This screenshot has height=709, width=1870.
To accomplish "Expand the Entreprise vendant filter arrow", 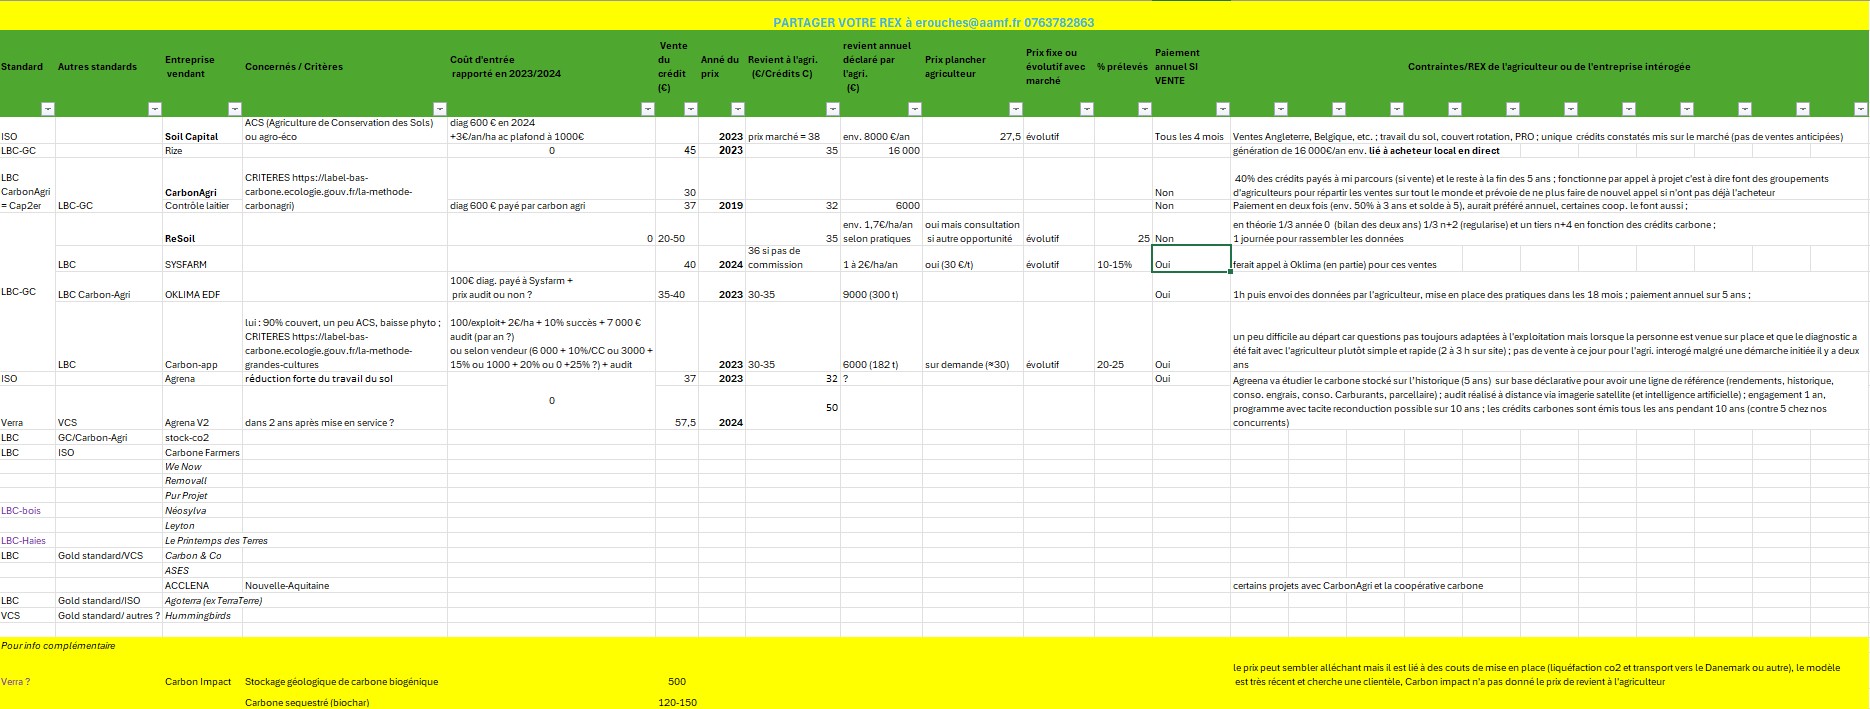I will click(234, 109).
